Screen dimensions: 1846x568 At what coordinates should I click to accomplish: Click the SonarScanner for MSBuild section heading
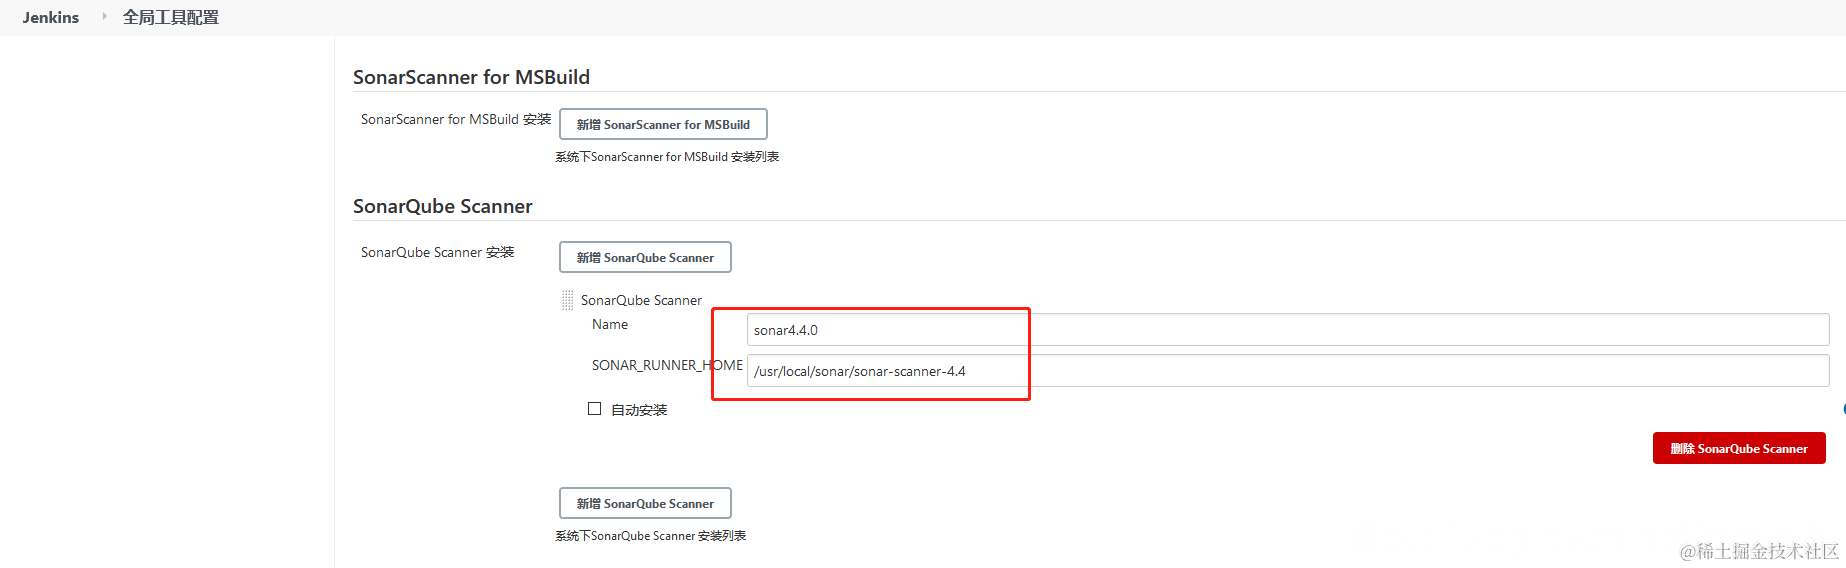[471, 77]
